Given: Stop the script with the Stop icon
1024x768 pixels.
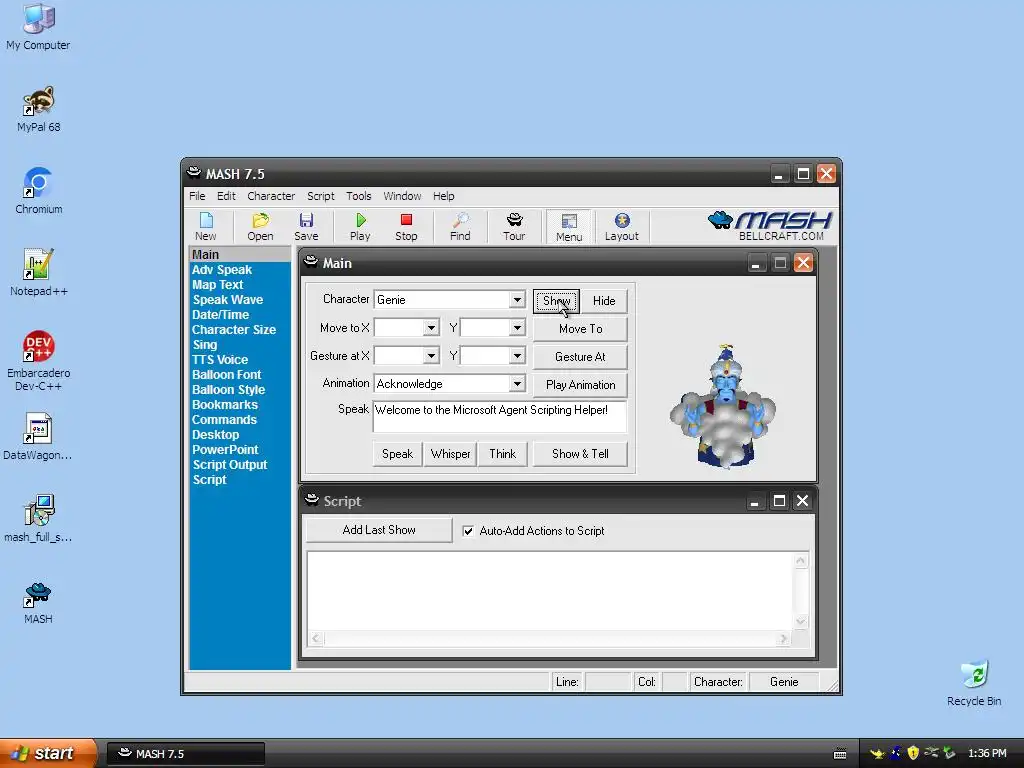Looking at the screenshot, I should [406, 227].
